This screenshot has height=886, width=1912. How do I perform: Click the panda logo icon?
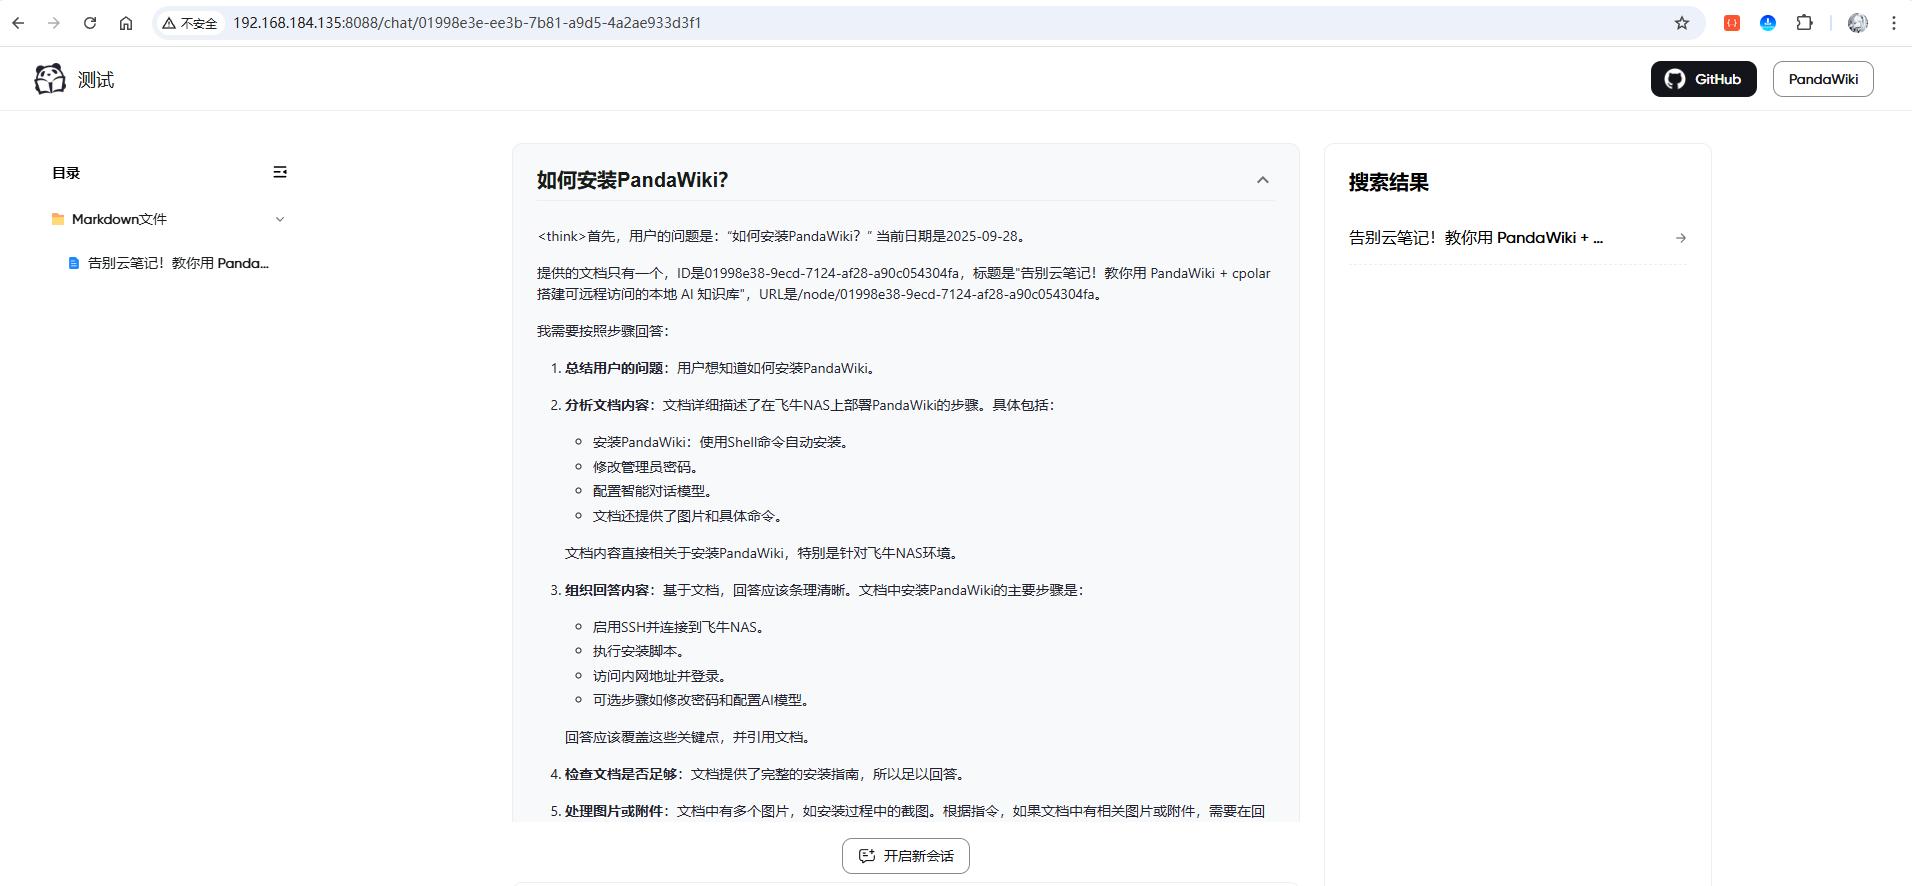pos(50,79)
